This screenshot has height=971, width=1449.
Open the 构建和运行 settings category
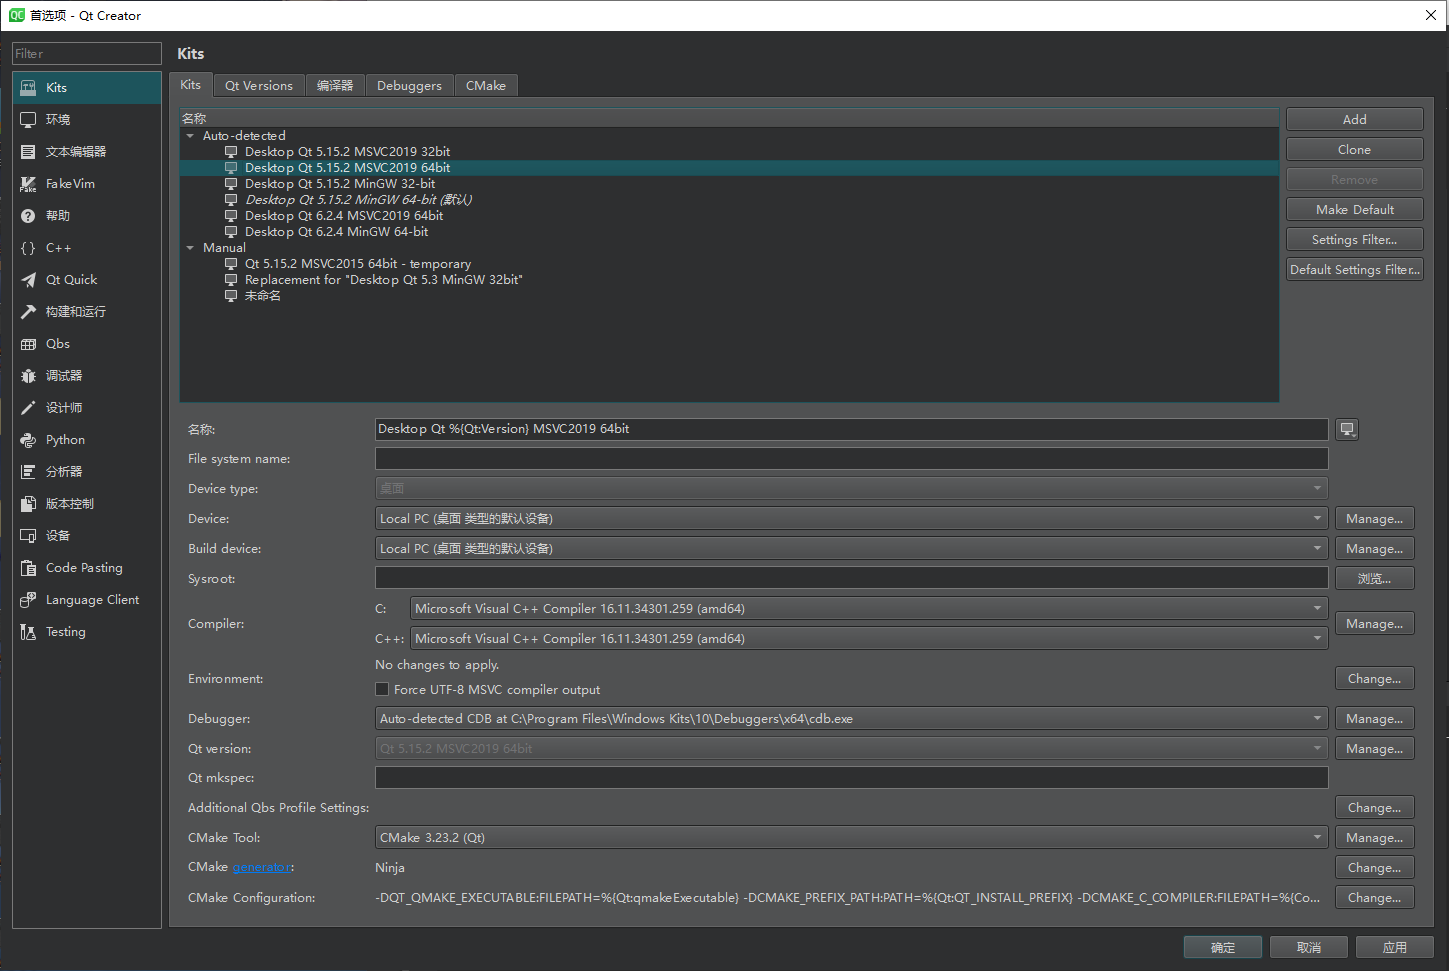pos(87,312)
